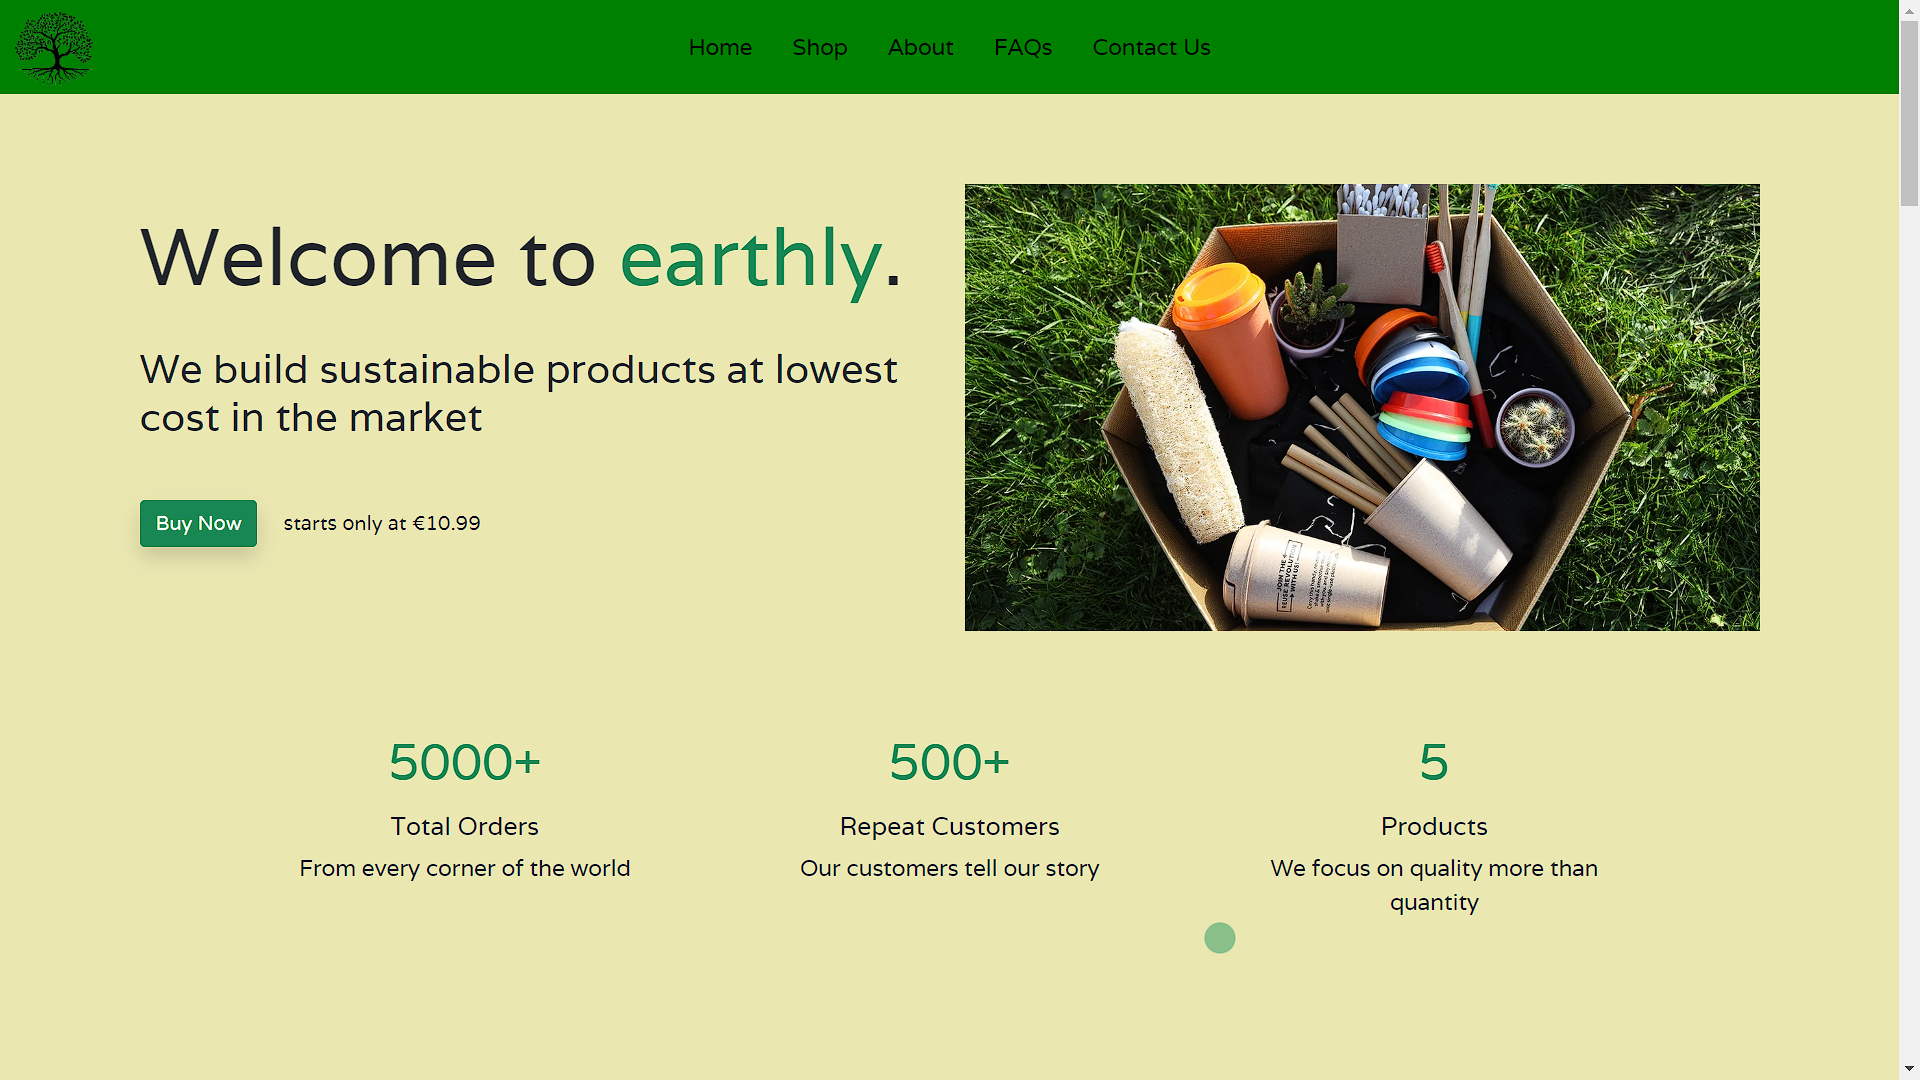Click the Repeat Customers label

coord(949,826)
